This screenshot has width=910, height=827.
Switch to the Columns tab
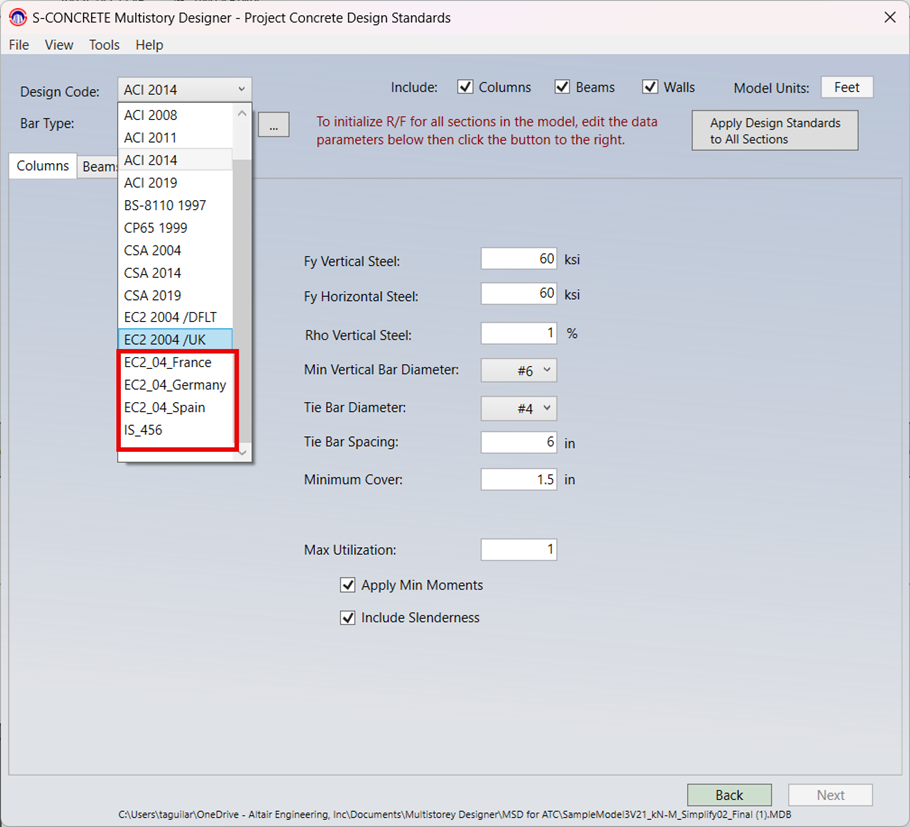click(x=42, y=166)
